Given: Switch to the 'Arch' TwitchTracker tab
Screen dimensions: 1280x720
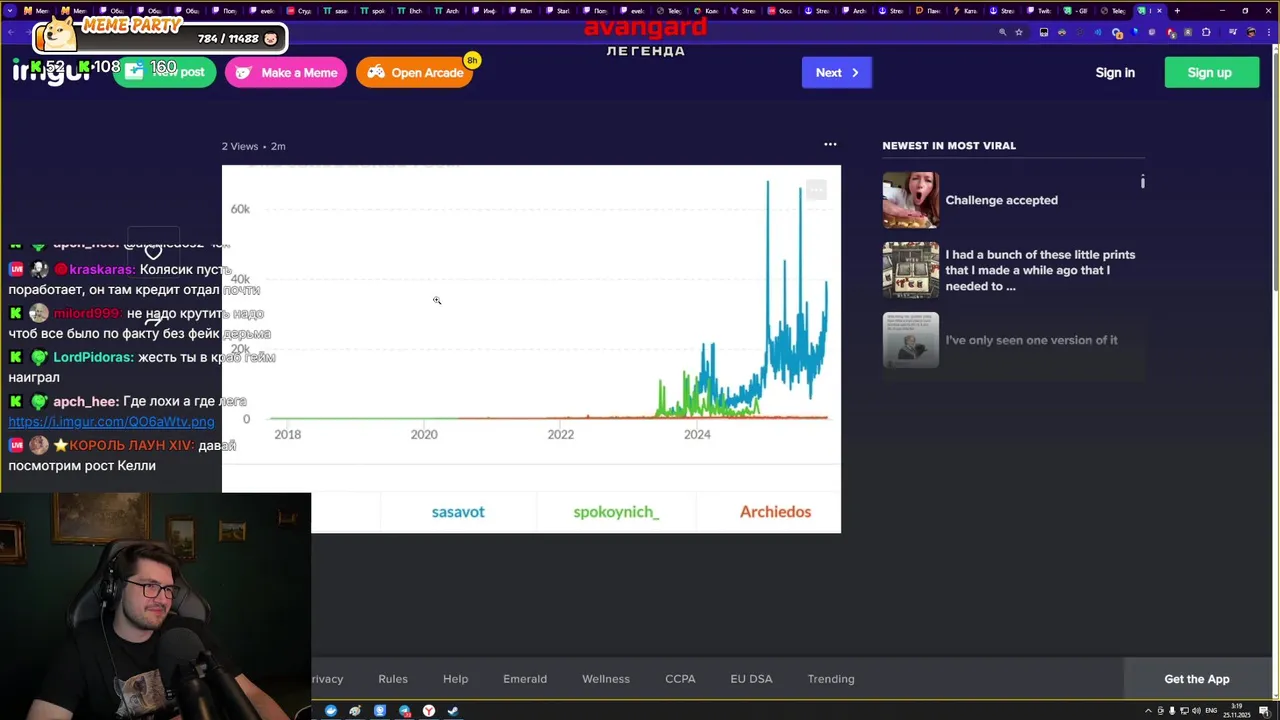Looking at the screenshot, I should click(x=449, y=11).
